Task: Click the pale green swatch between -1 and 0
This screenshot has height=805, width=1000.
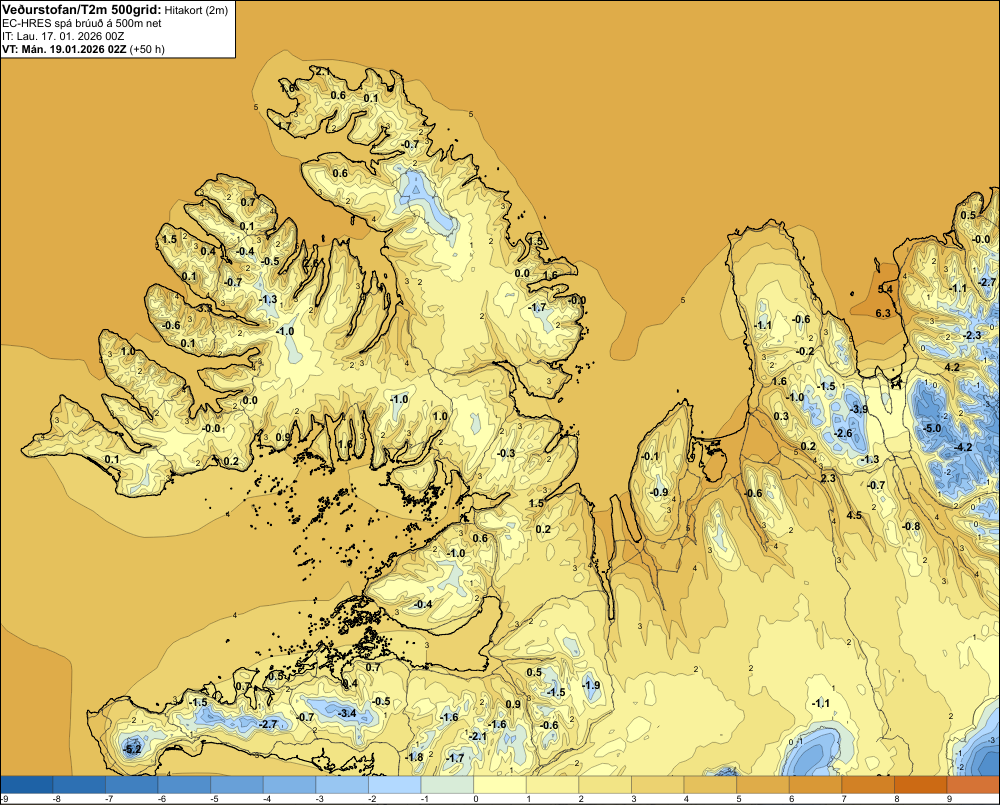Action: point(447,784)
